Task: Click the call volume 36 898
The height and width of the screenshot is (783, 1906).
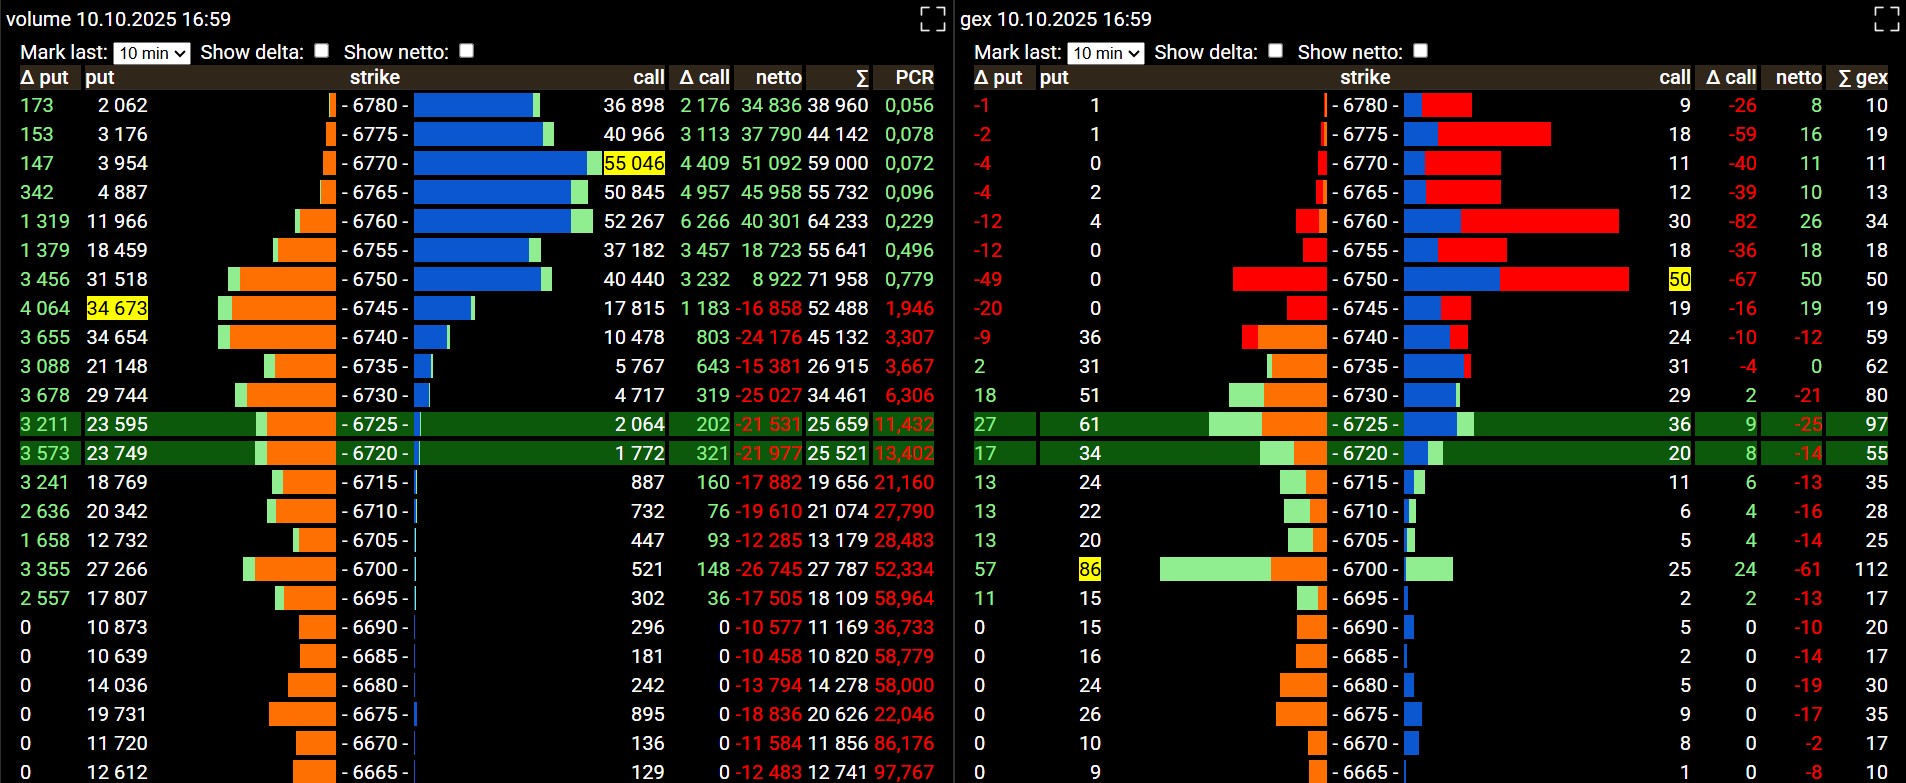Action: [634, 105]
